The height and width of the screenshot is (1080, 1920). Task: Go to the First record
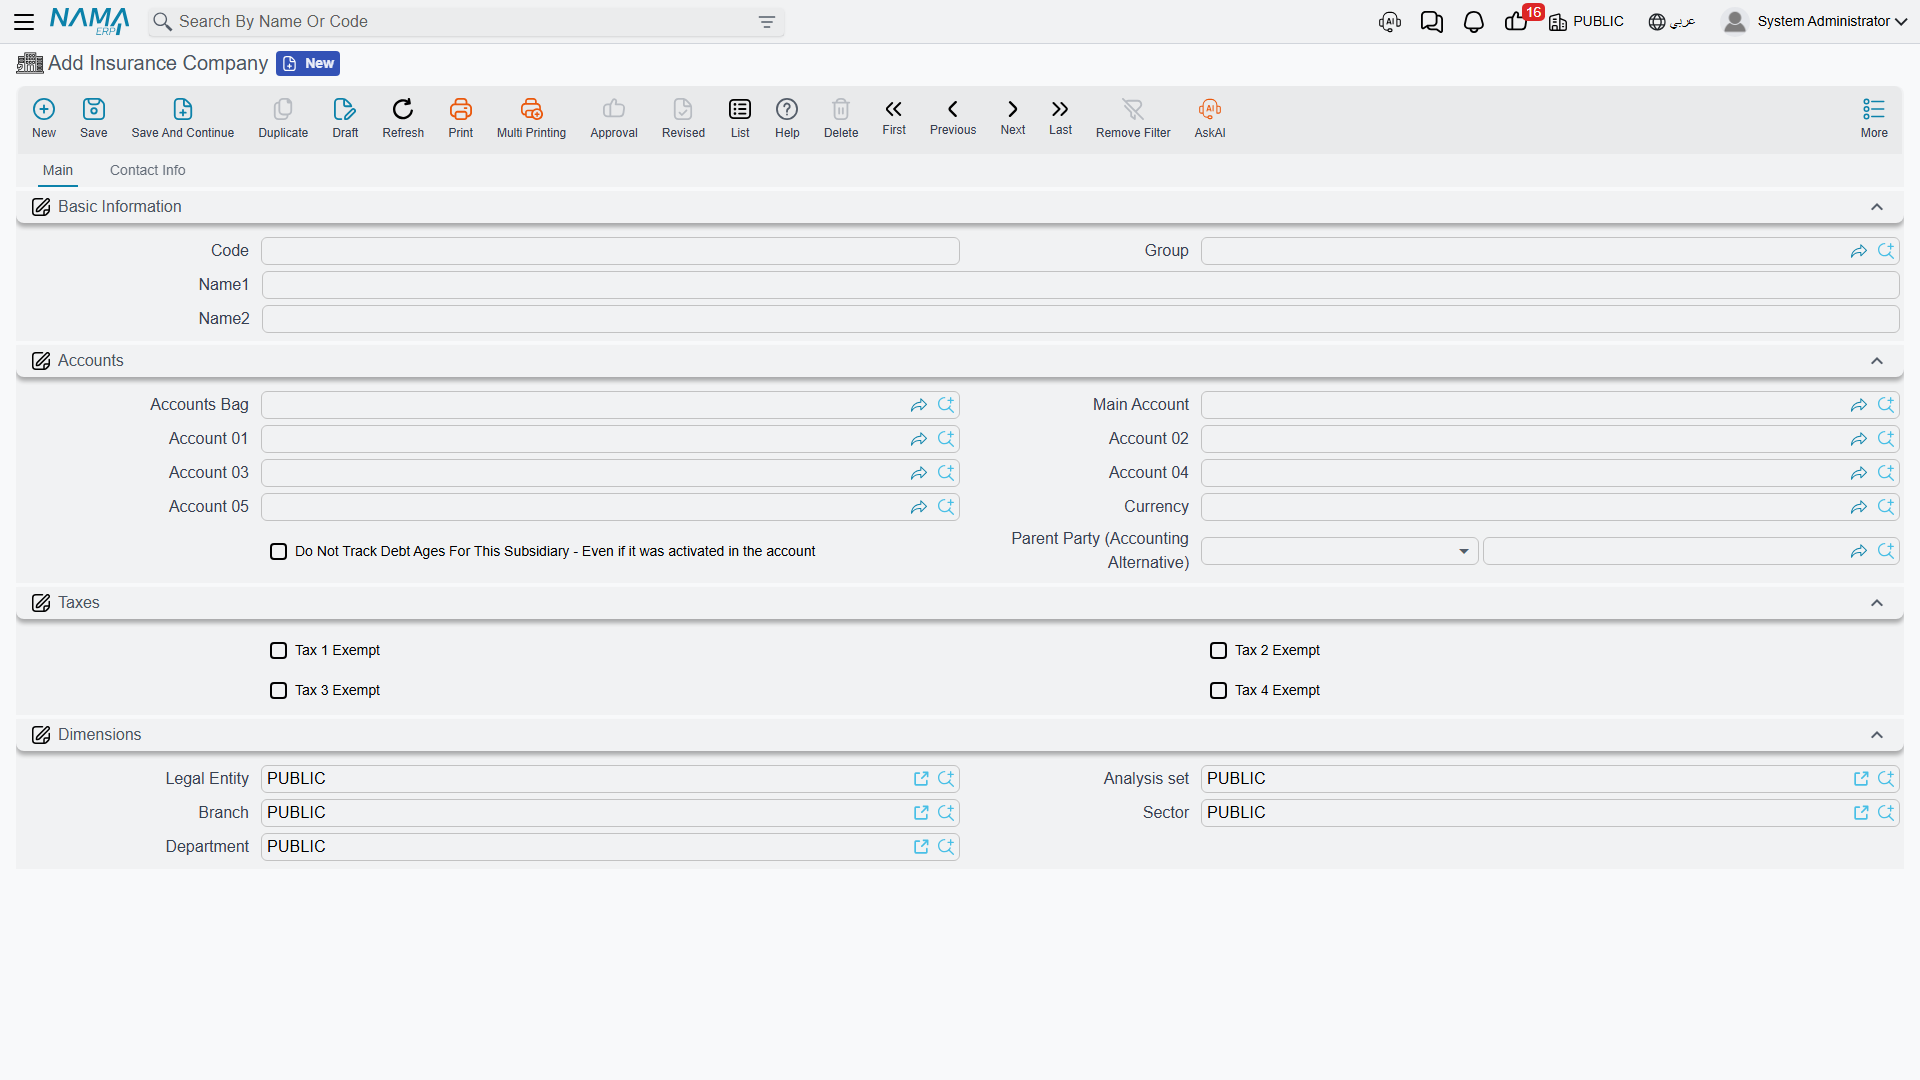(x=894, y=117)
